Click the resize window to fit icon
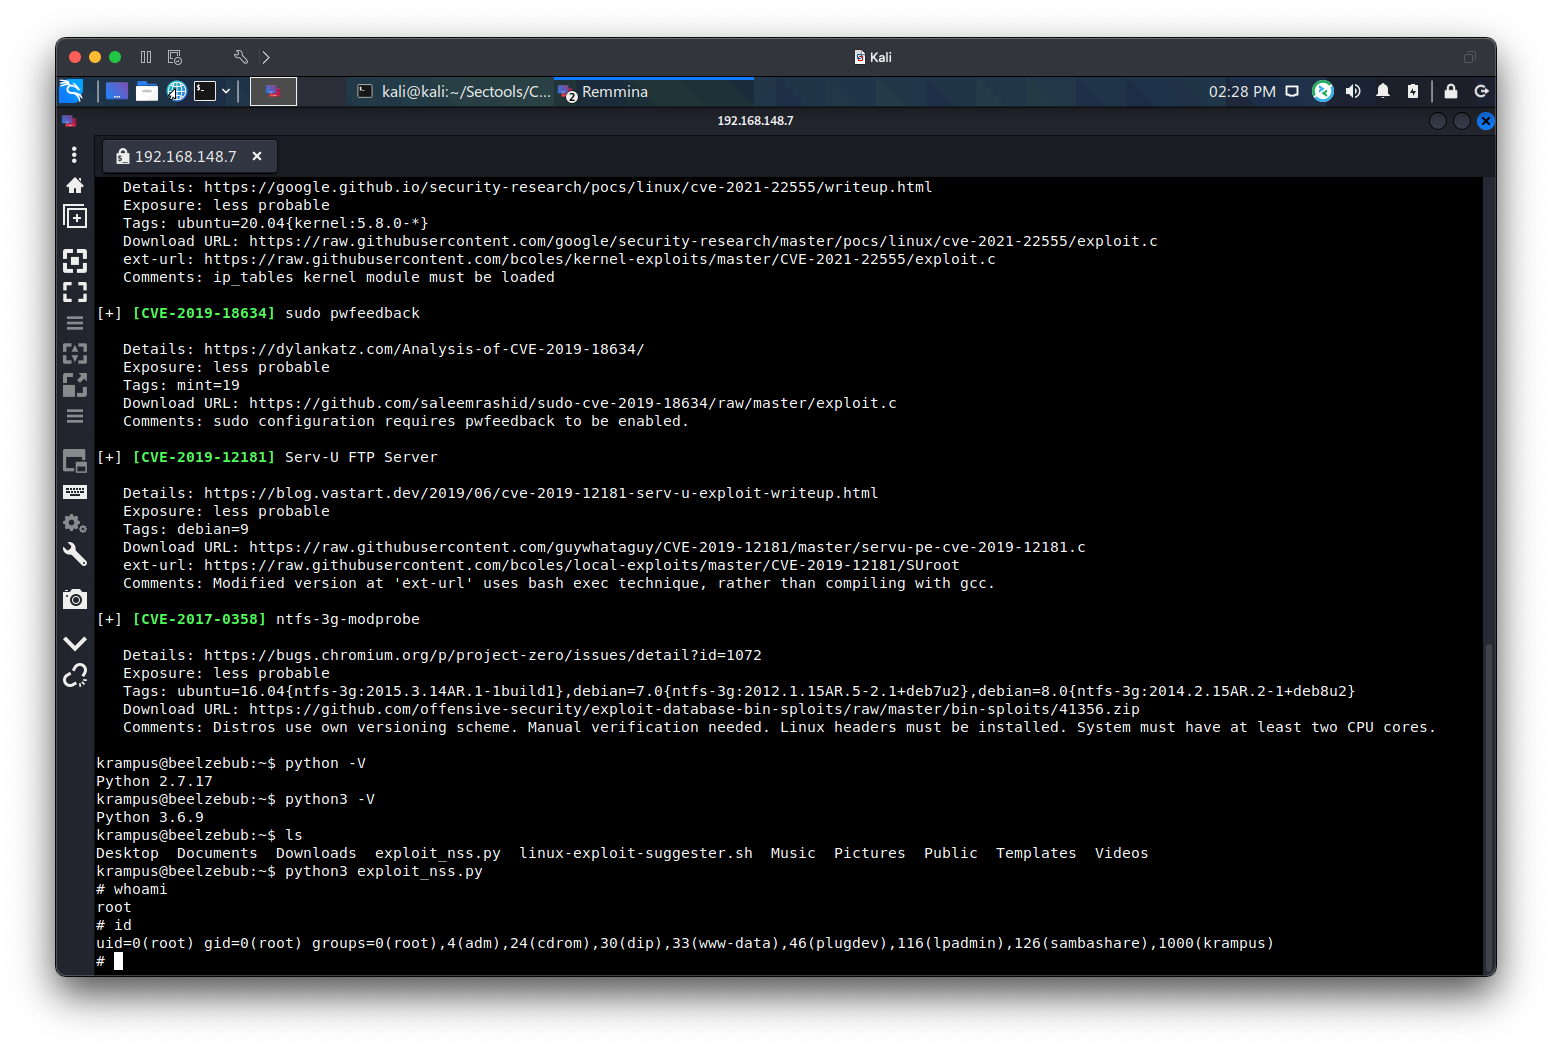Viewport: 1552px width, 1050px height. pos(75,261)
